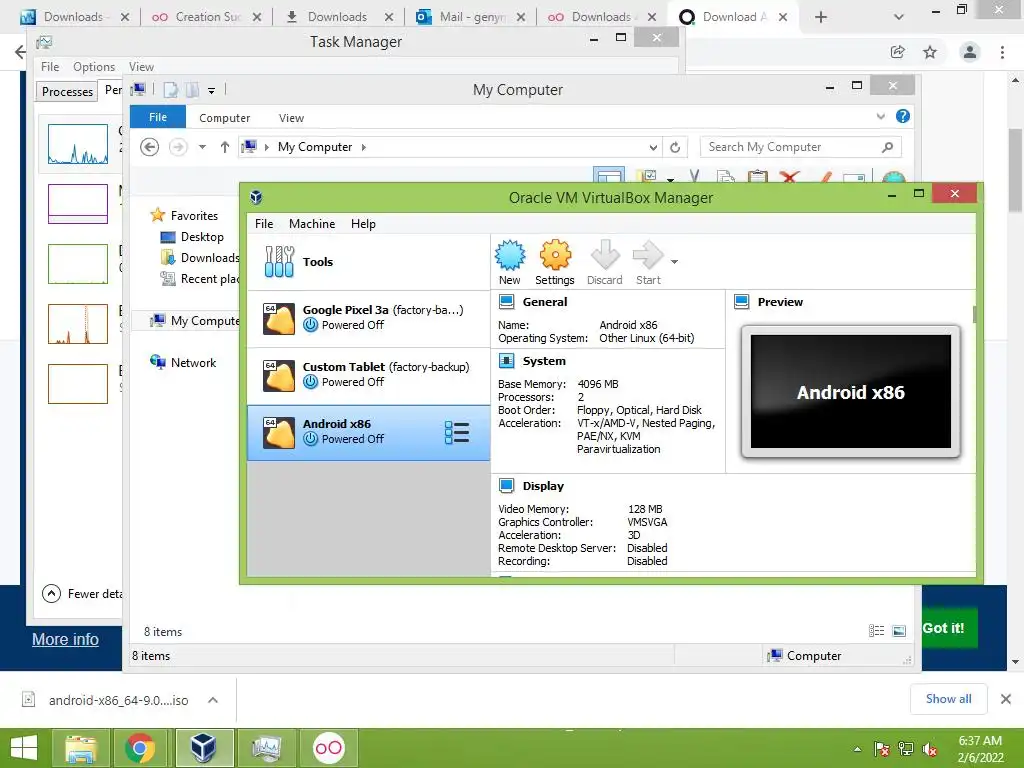Viewport: 1024px width, 768px height.
Task: Click the Properties quick access icon in My Computer
Action: click(170, 90)
